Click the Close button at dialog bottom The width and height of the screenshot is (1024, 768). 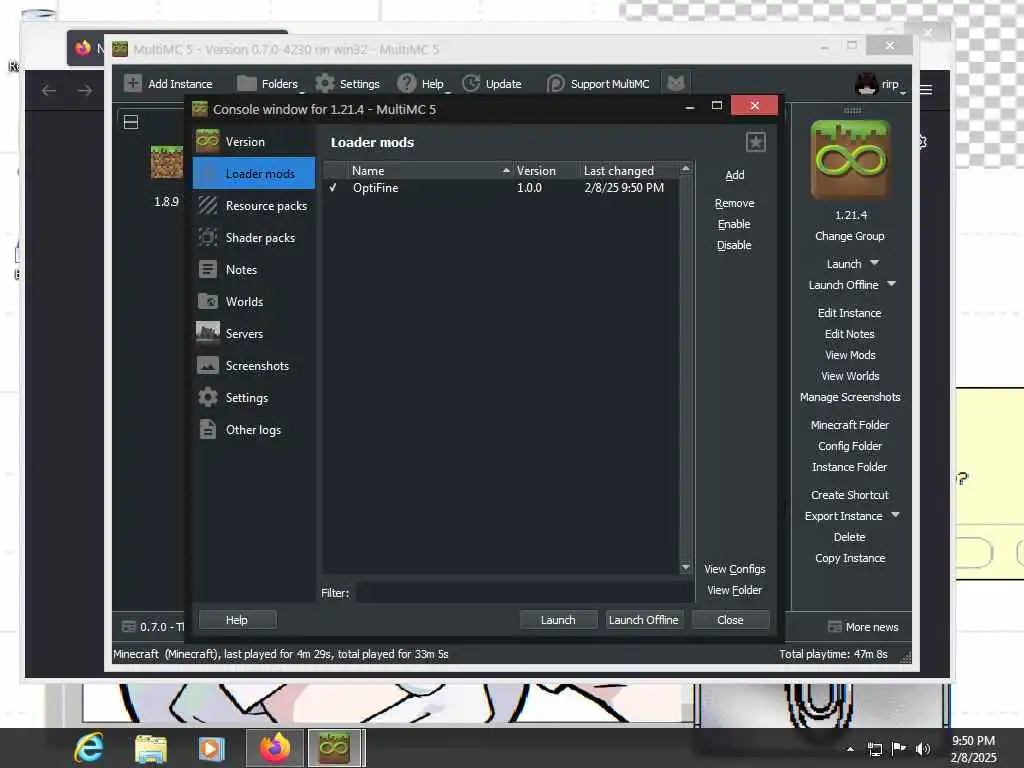(730, 620)
